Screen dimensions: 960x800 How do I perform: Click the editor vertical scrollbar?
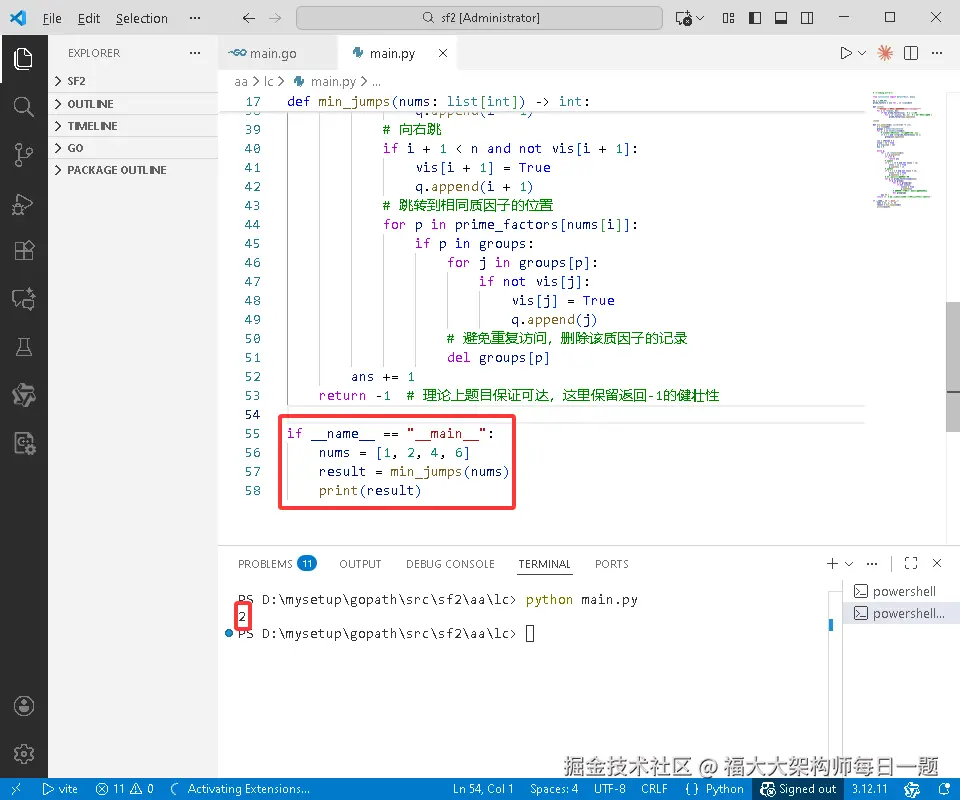click(953, 367)
